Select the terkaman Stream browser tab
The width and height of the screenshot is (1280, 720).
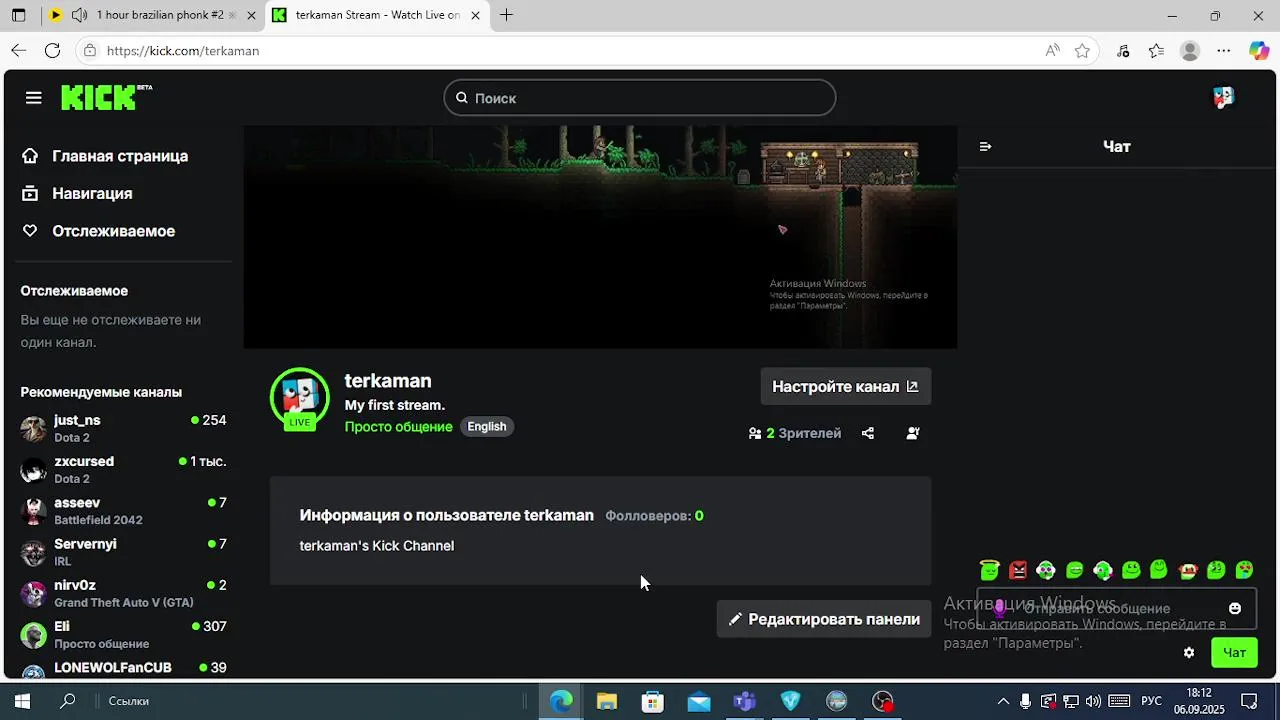point(378,15)
